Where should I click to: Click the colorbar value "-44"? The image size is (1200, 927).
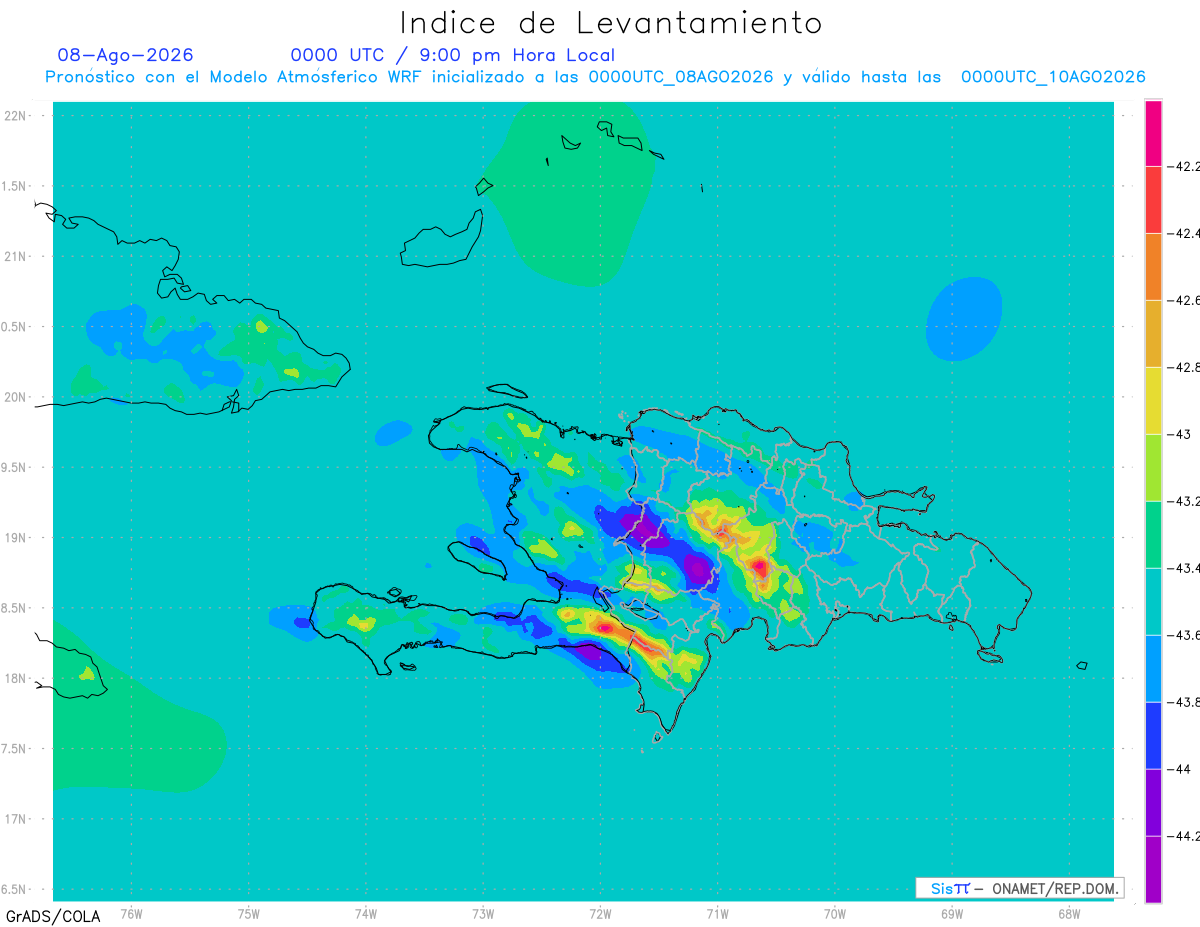pyautogui.click(x=1180, y=769)
